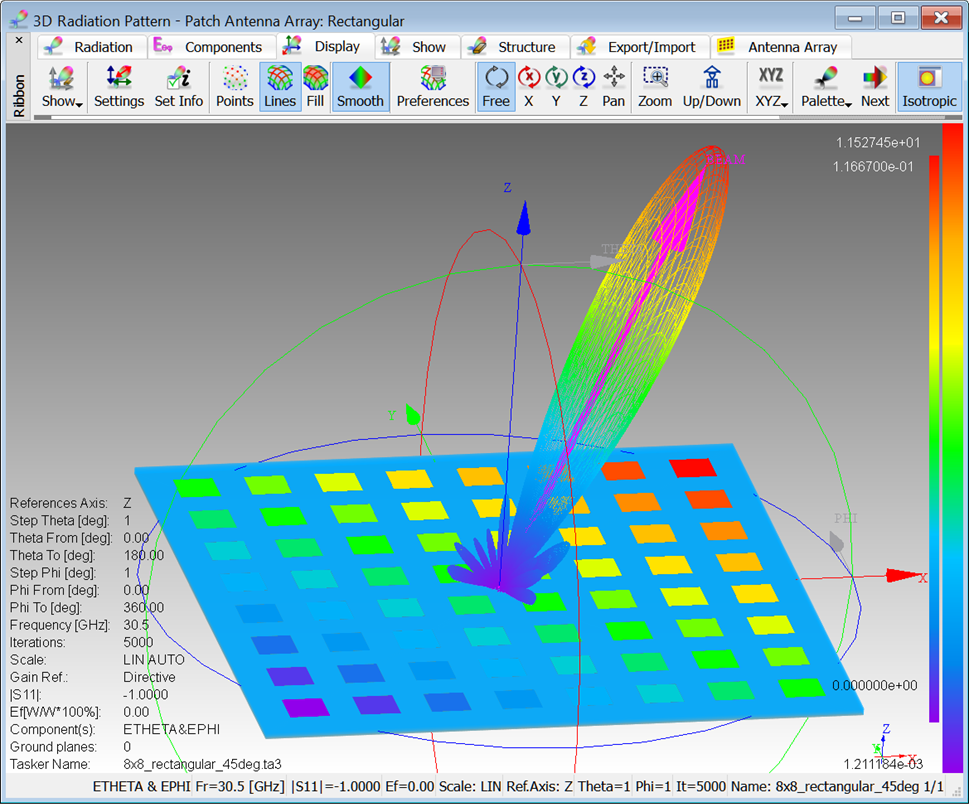Click the status bar Name: 8x8_rectangular_45deg 1/1
This screenshot has width=969, height=804.
pyautogui.click(x=837, y=787)
